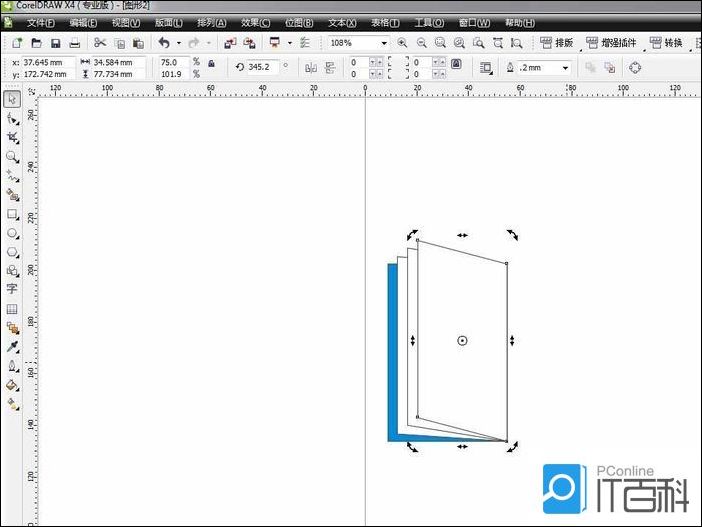Click the Export icon
Screen dimensions: 702x527
pyautogui.click(x=249, y=43)
